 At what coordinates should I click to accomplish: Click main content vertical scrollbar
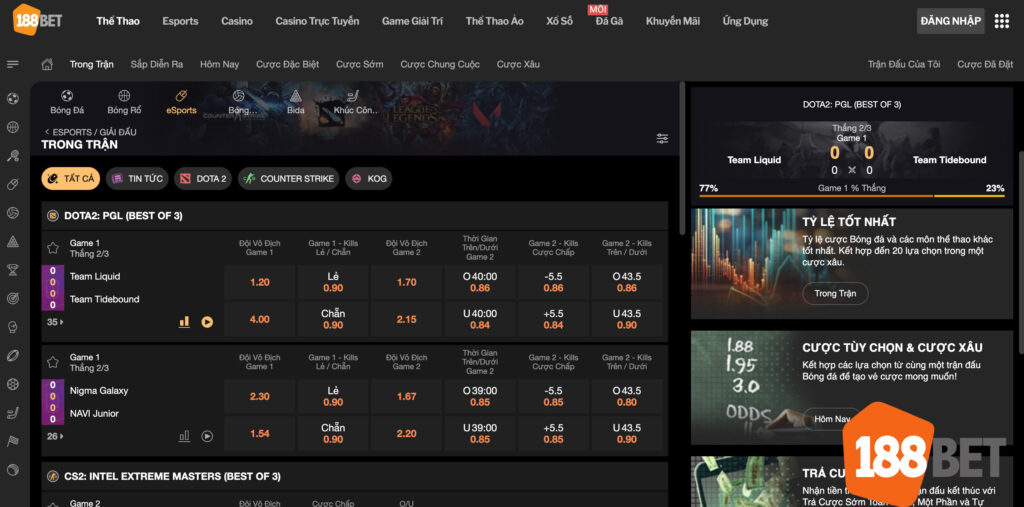pyautogui.click(x=682, y=157)
